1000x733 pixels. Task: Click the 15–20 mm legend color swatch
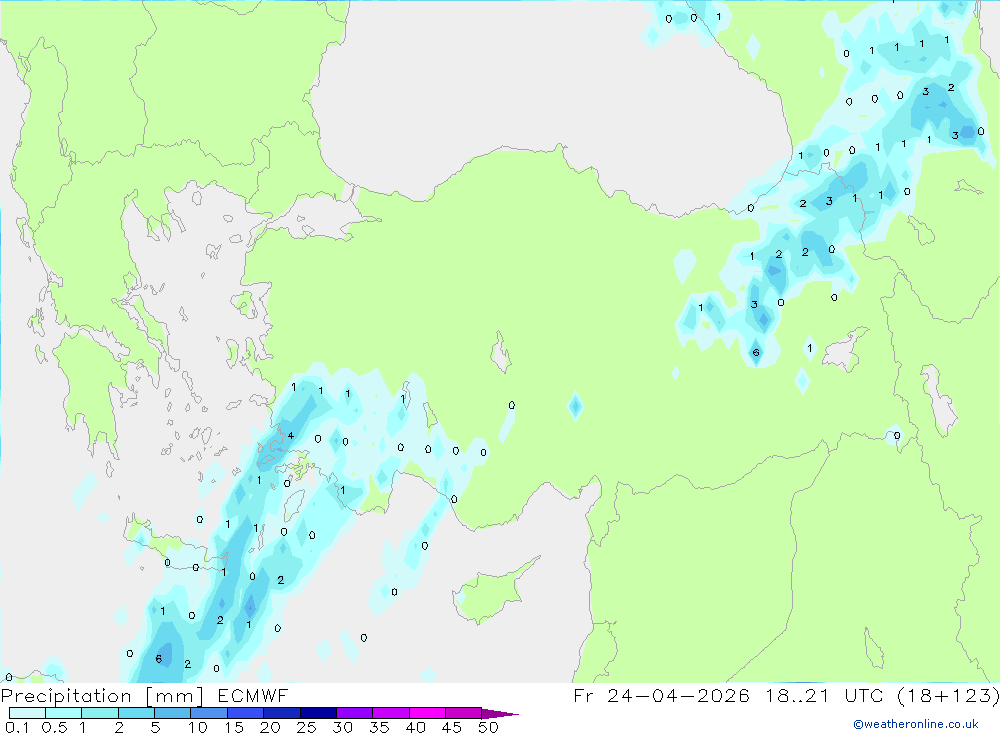pos(246,713)
